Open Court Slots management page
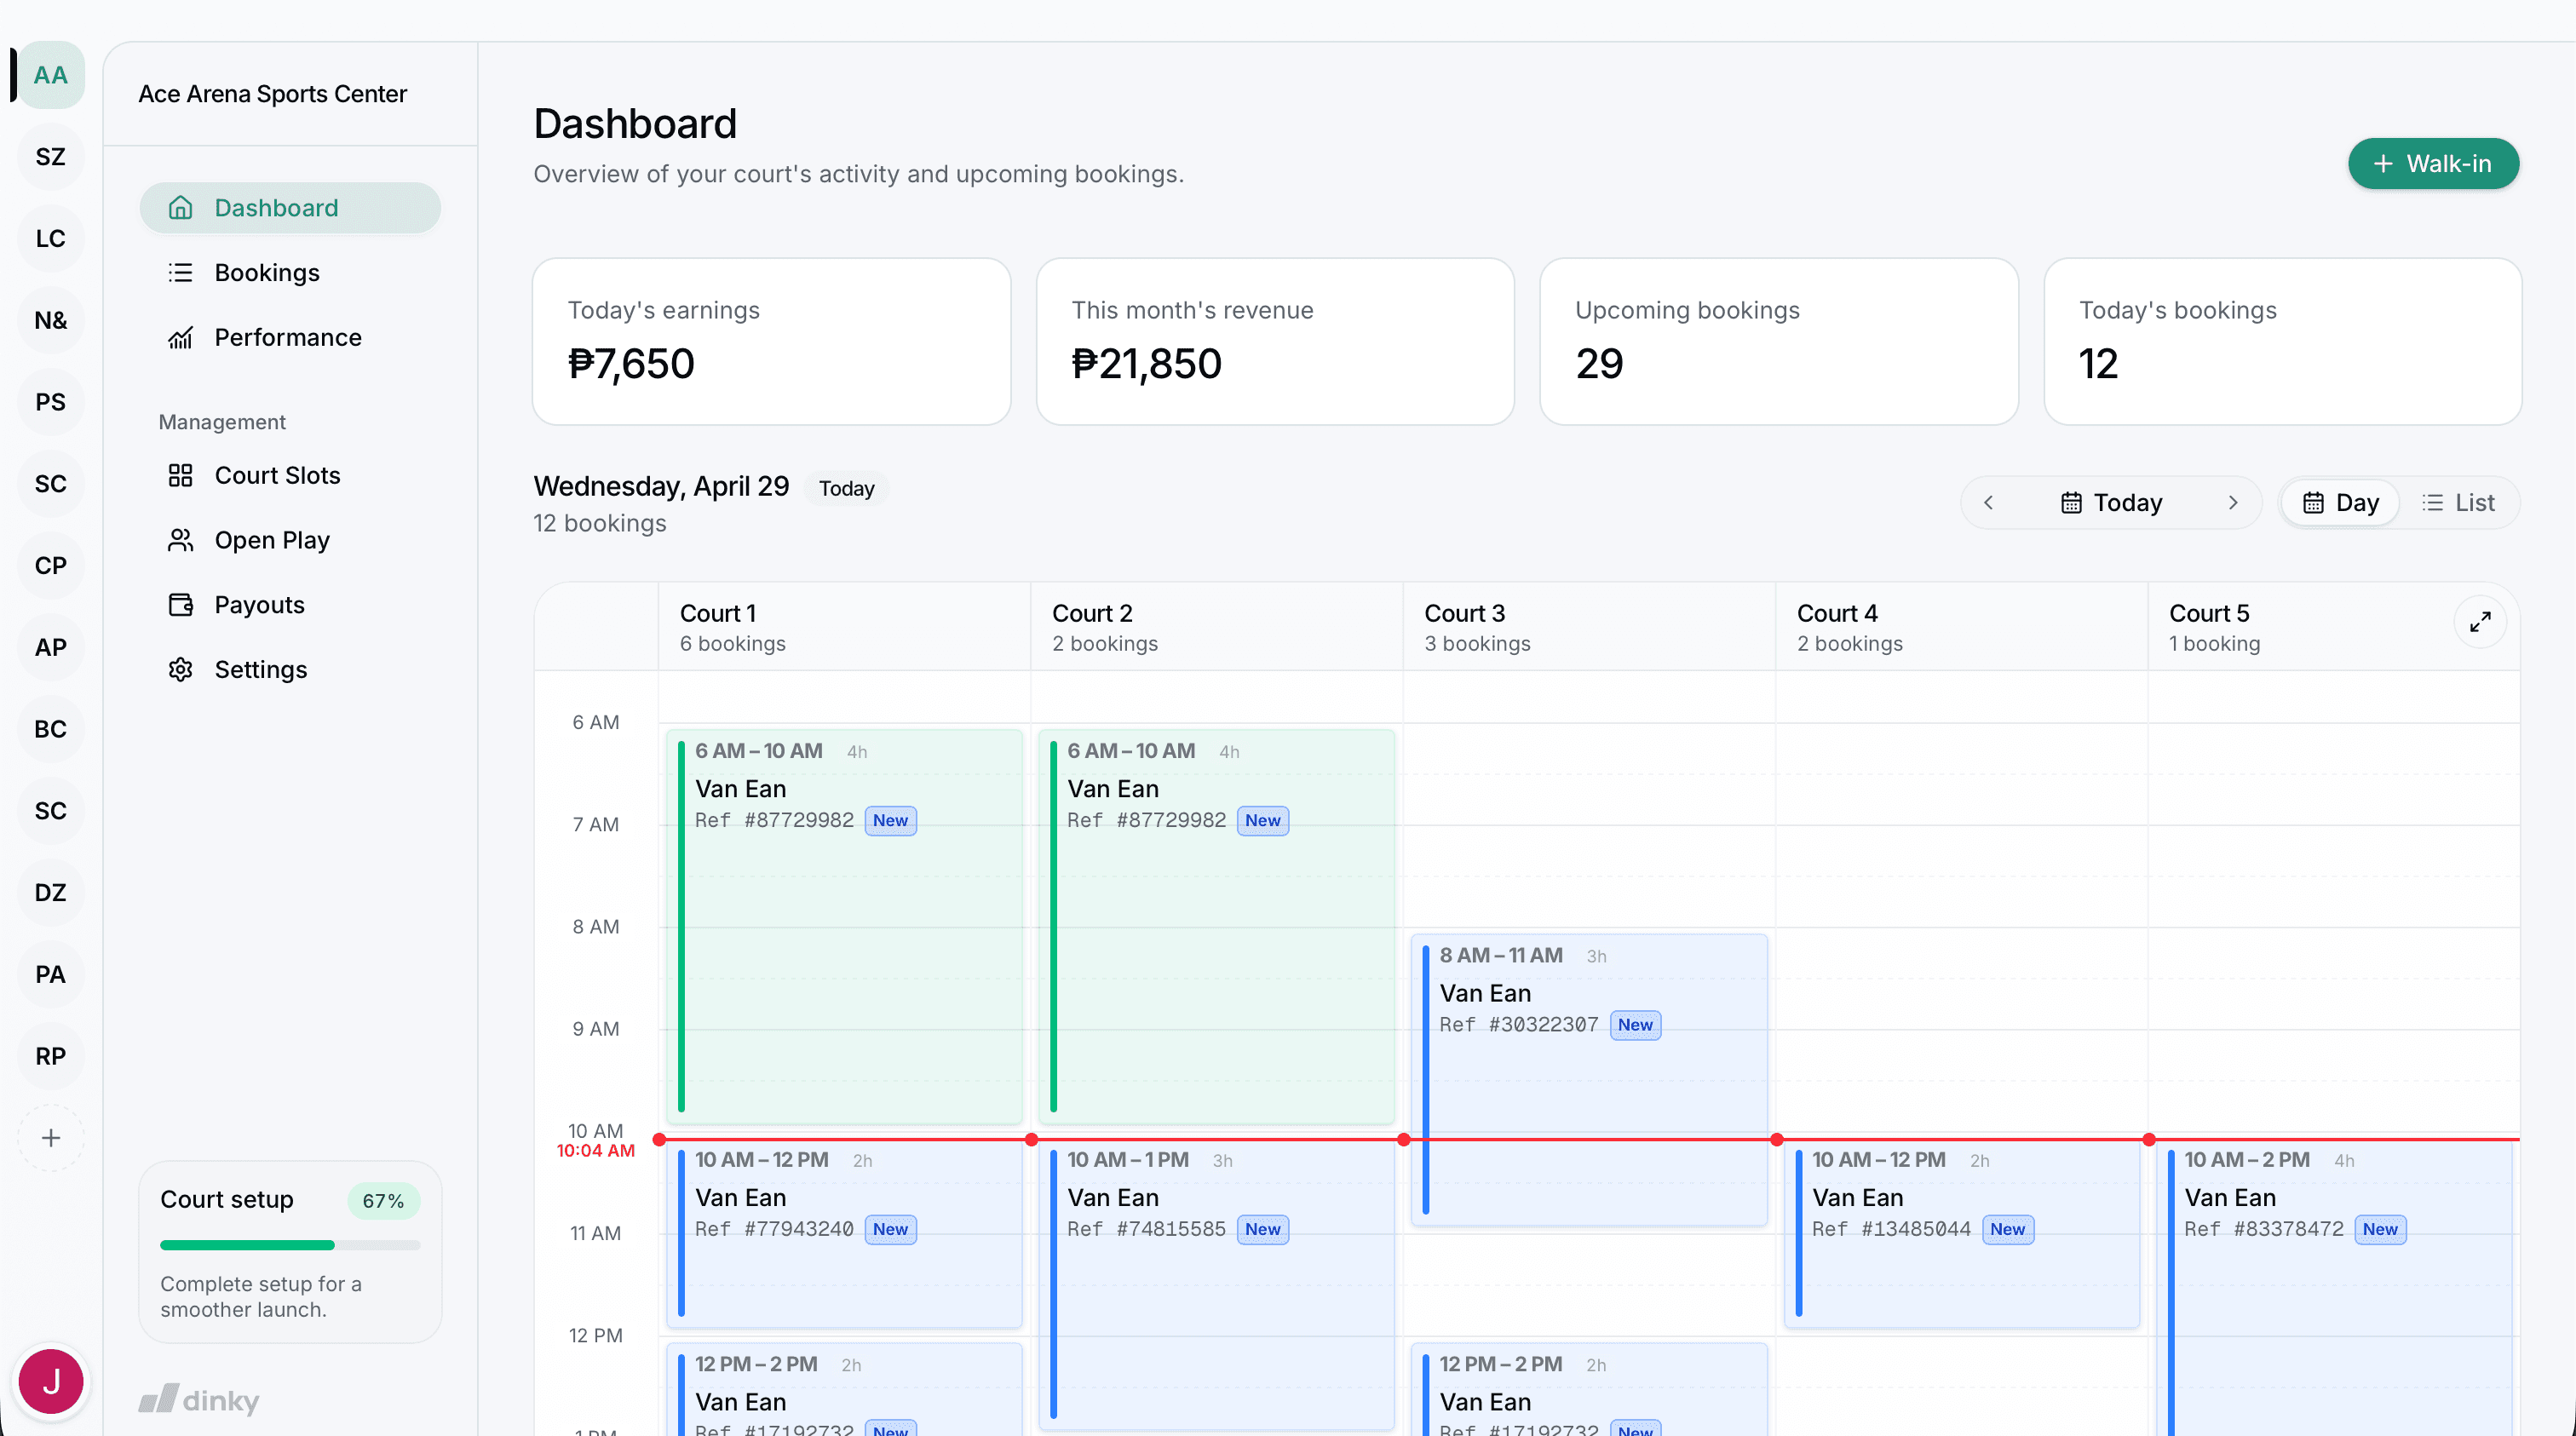2576x1436 pixels. click(290, 476)
